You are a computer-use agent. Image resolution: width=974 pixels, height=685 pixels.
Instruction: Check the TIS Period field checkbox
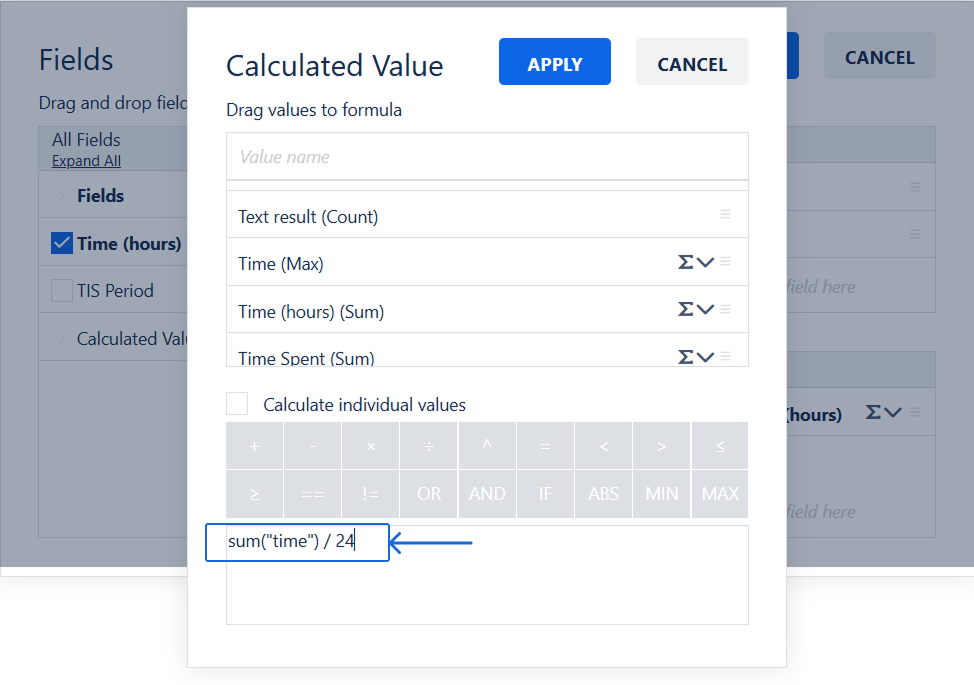[x=62, y=291]
